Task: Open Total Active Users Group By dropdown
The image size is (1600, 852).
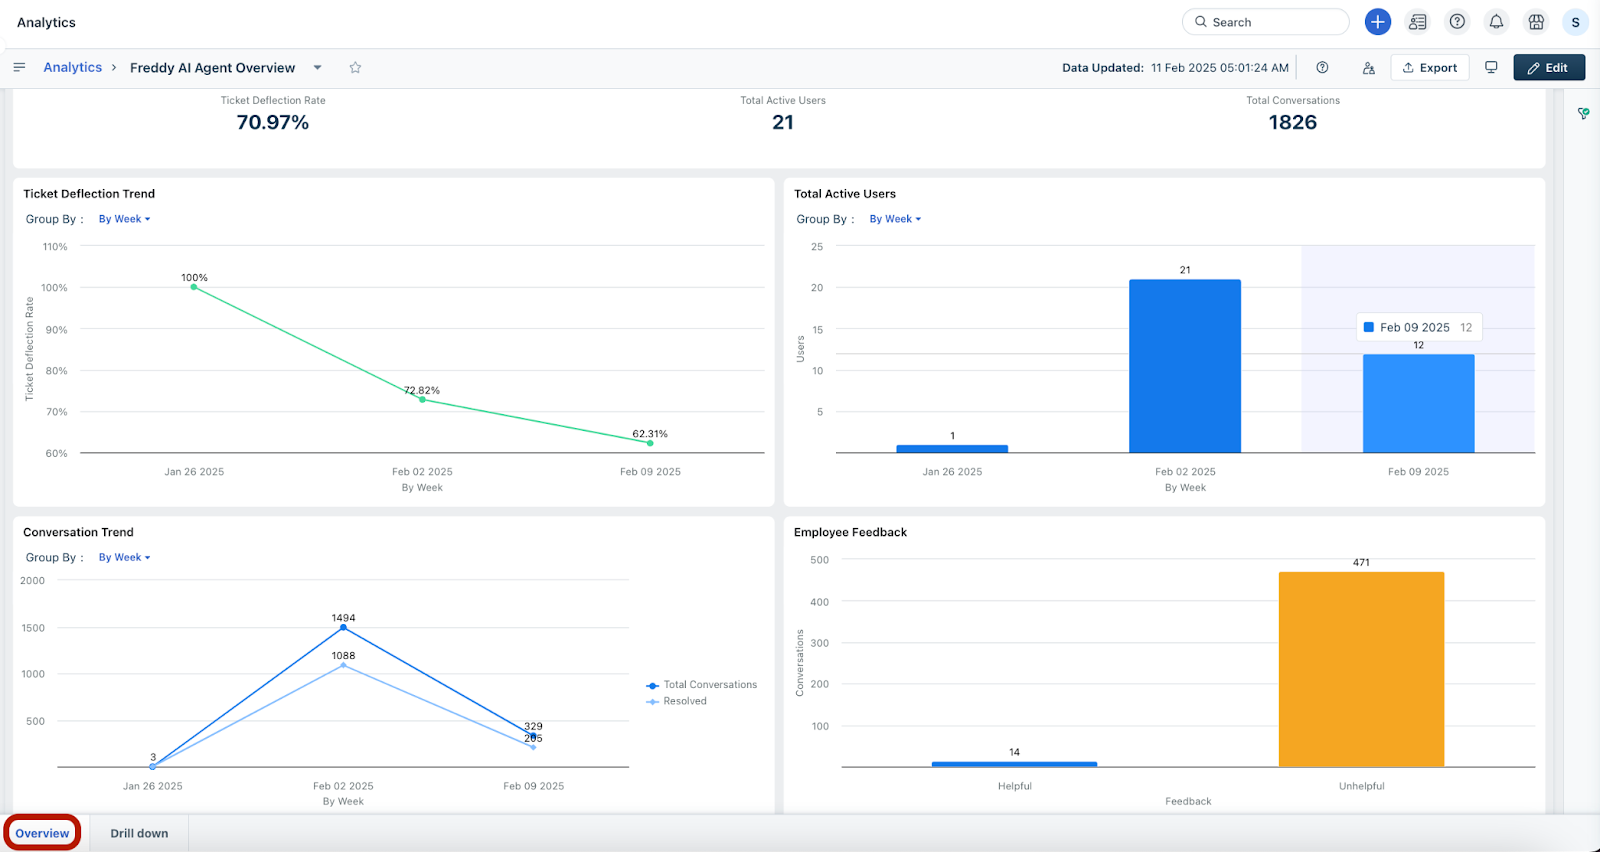Action: 895,219
